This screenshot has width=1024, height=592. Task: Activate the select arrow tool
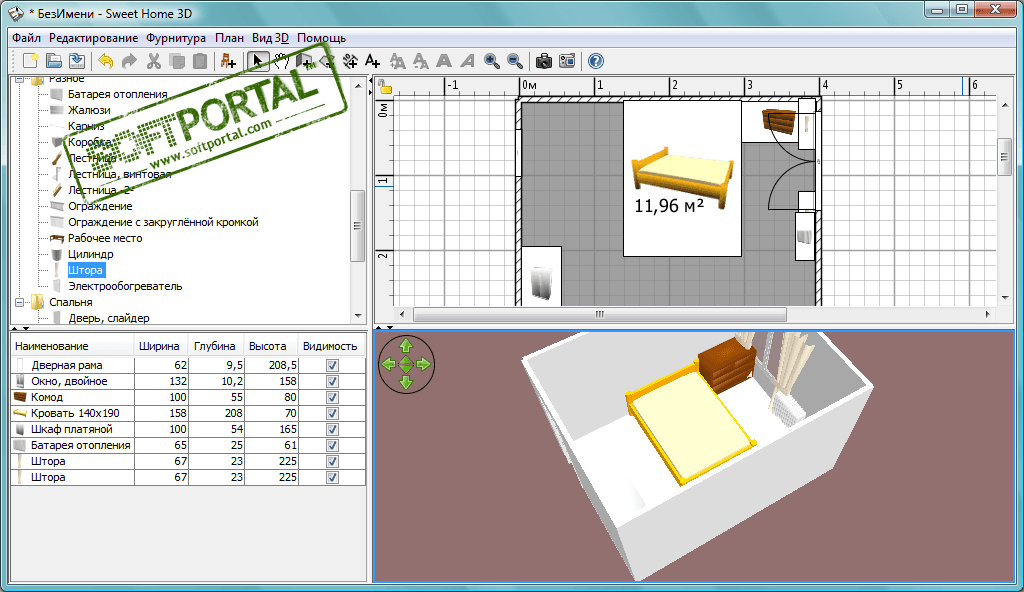257,61
